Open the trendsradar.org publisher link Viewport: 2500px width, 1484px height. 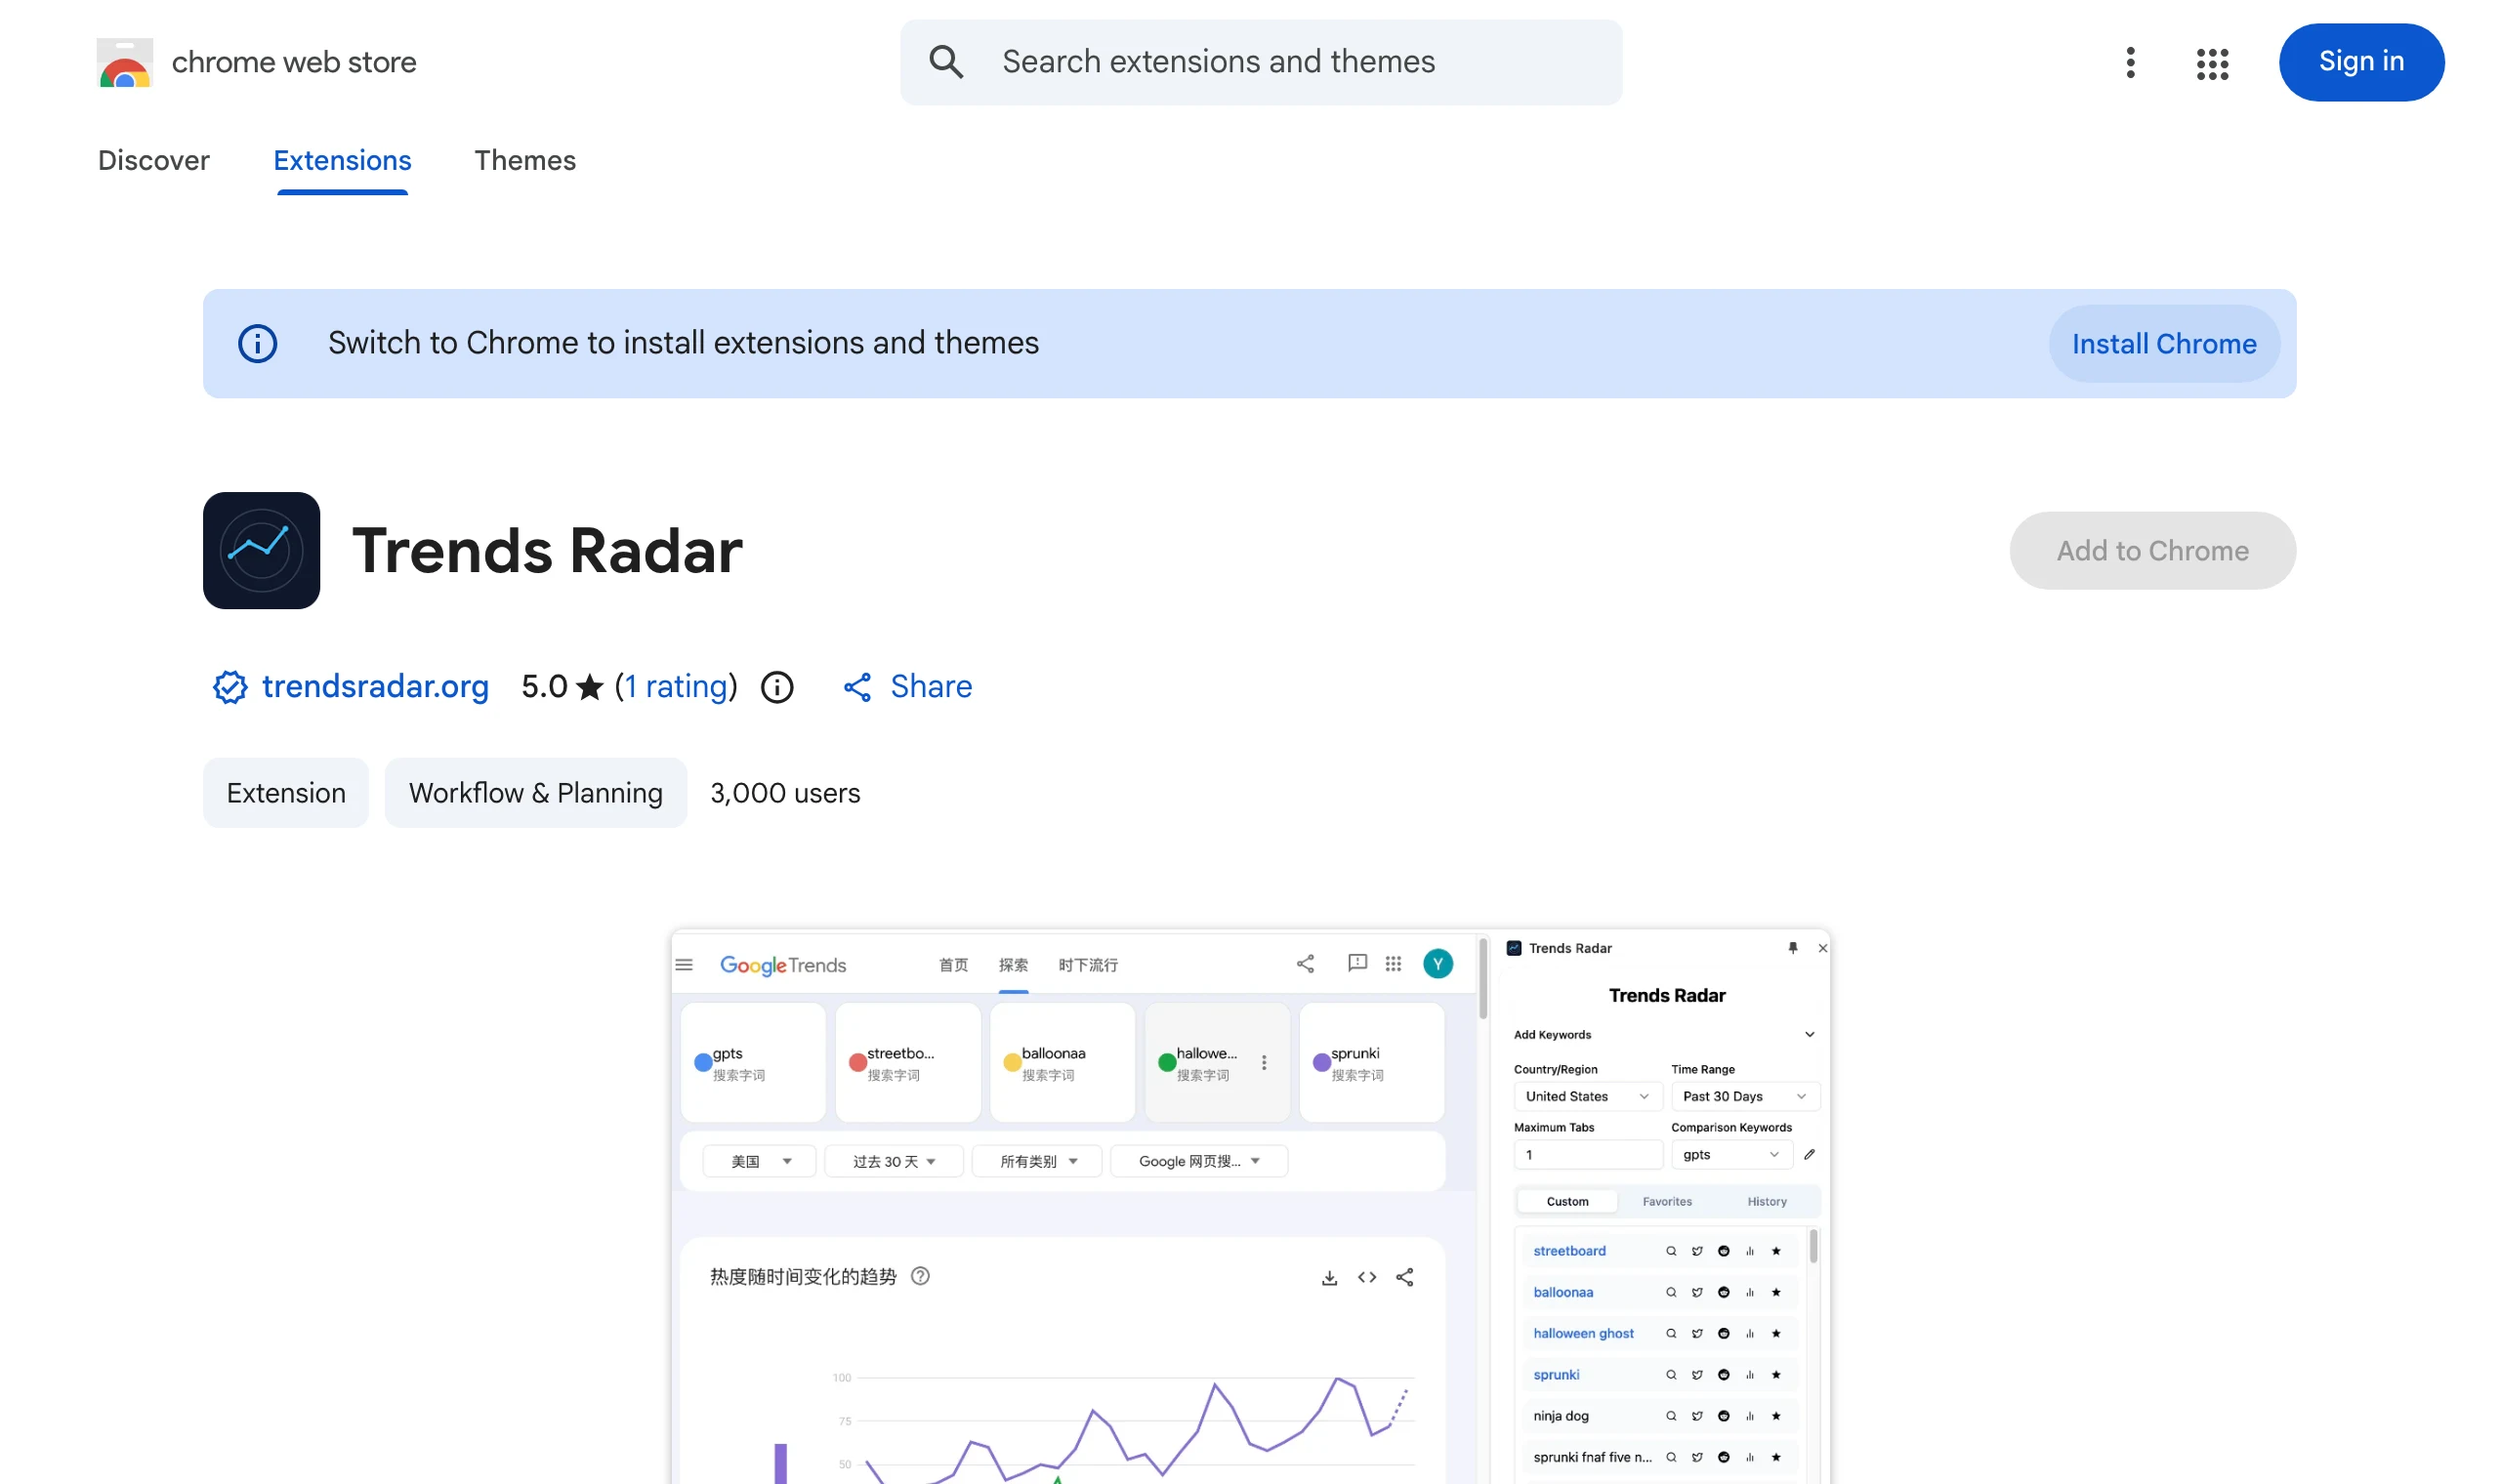375,687
